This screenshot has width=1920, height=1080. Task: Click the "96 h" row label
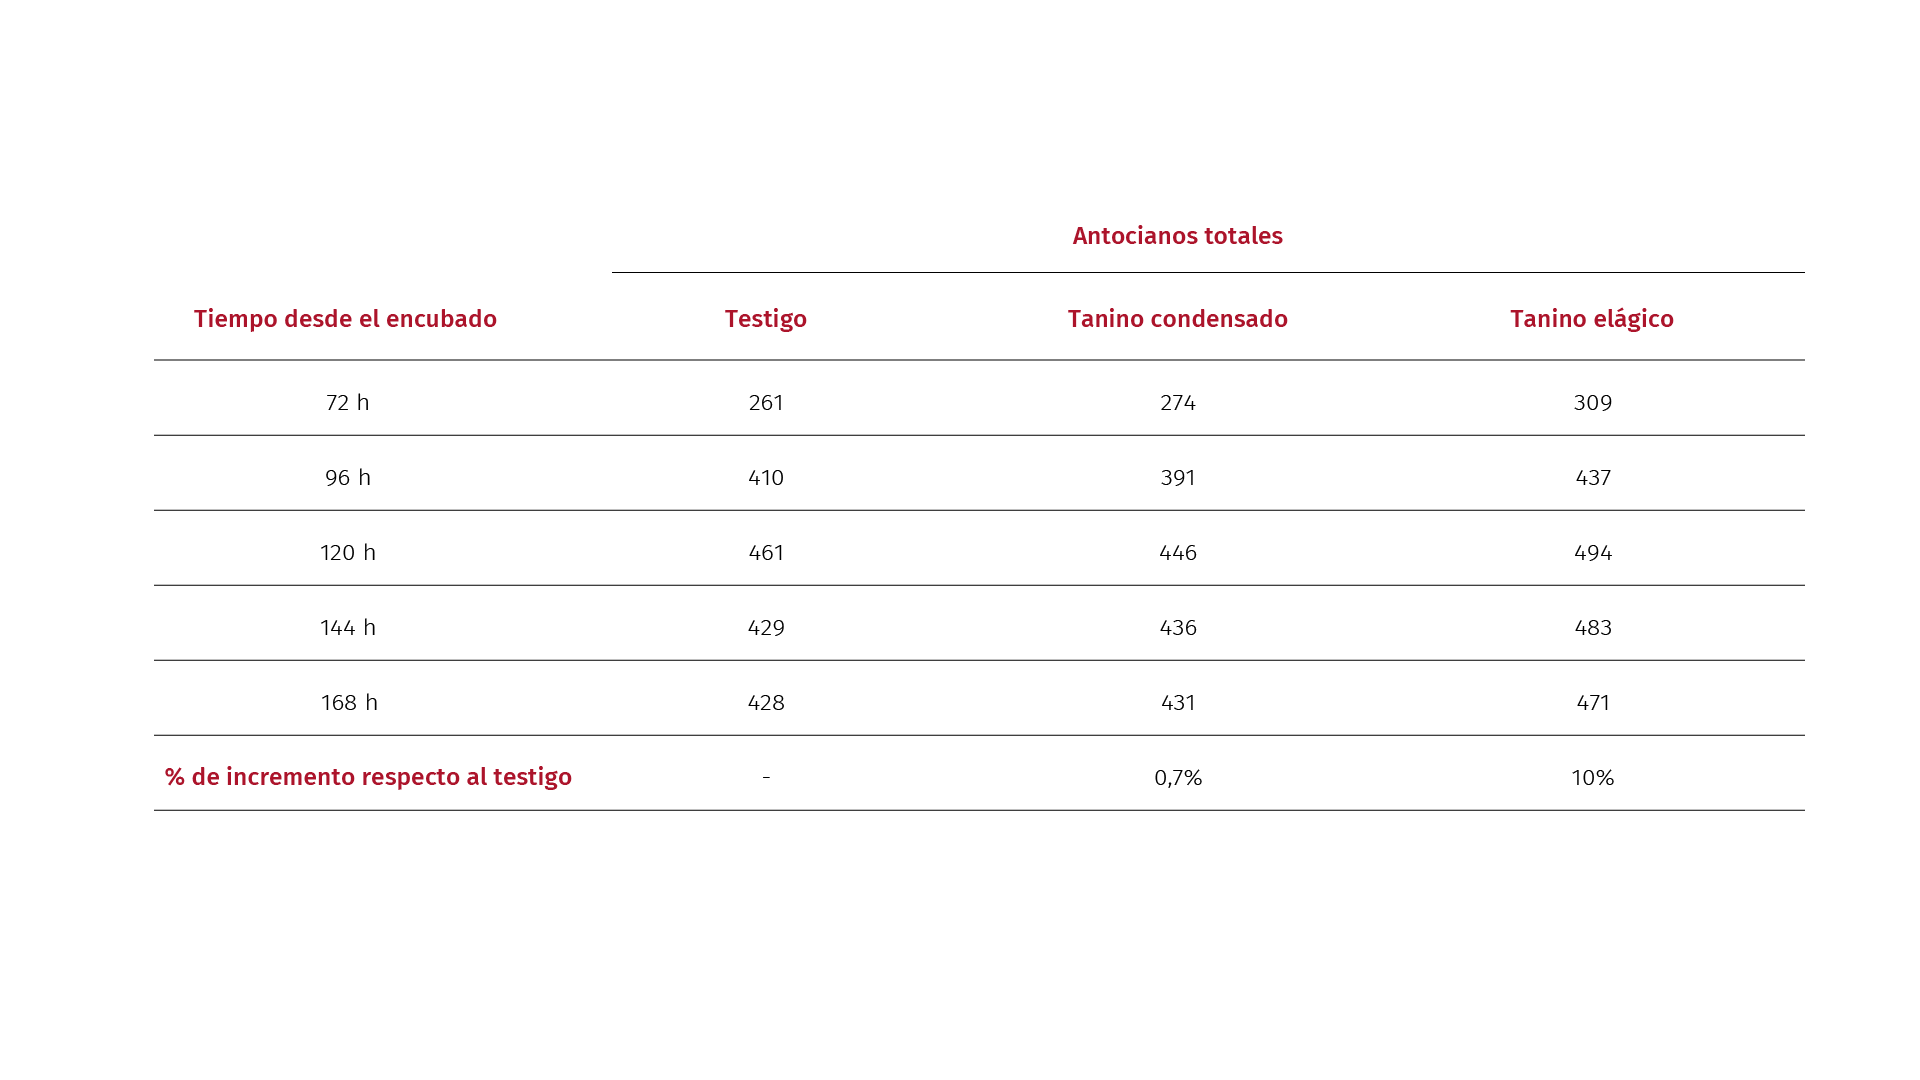tap(347, 478)
